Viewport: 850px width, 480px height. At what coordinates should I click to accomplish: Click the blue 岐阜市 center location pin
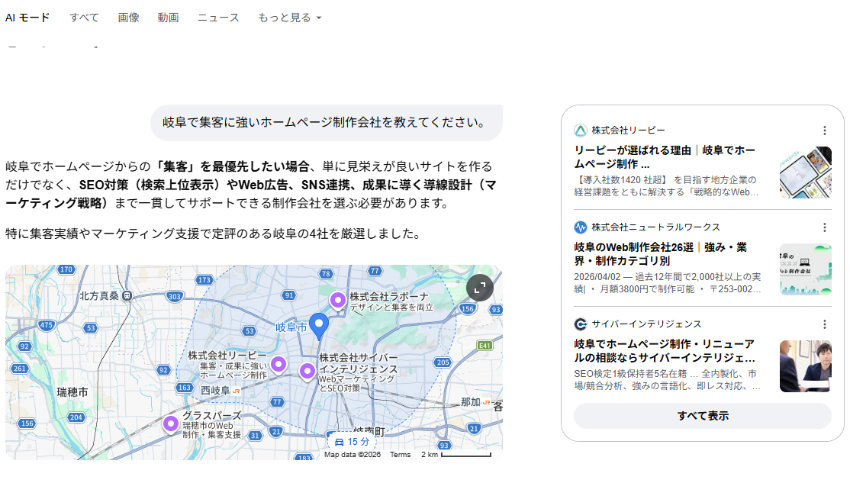(x=319, y=326)
